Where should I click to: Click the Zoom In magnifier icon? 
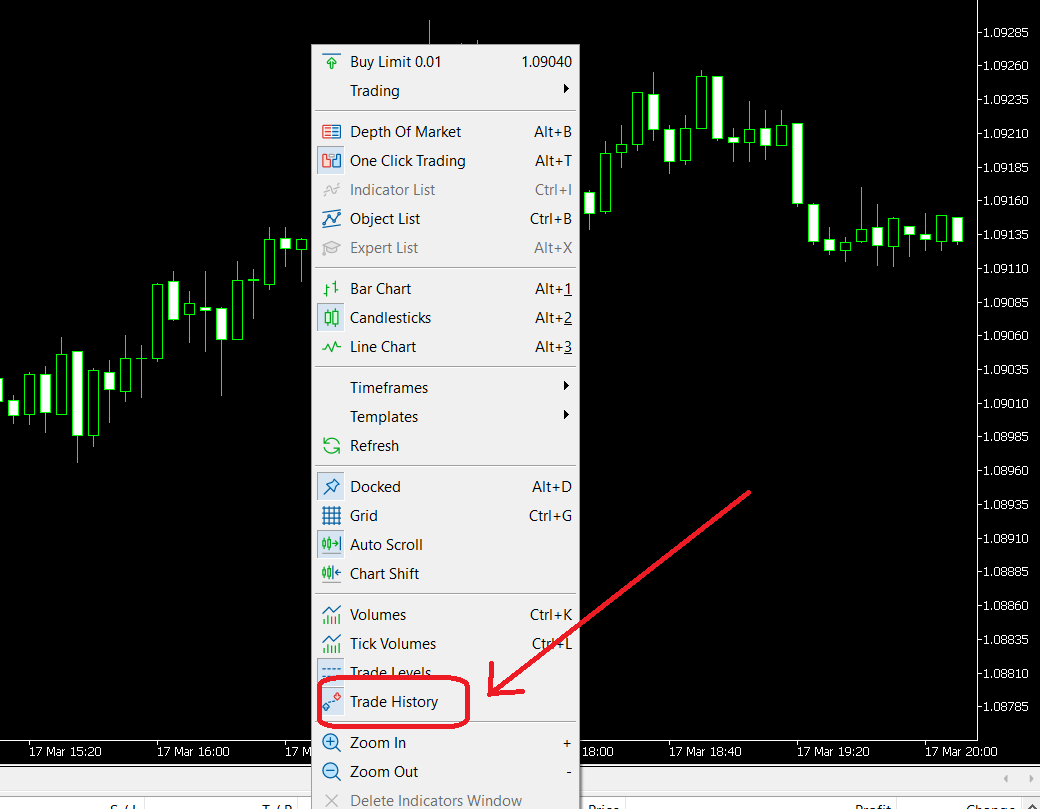point(331,743)
